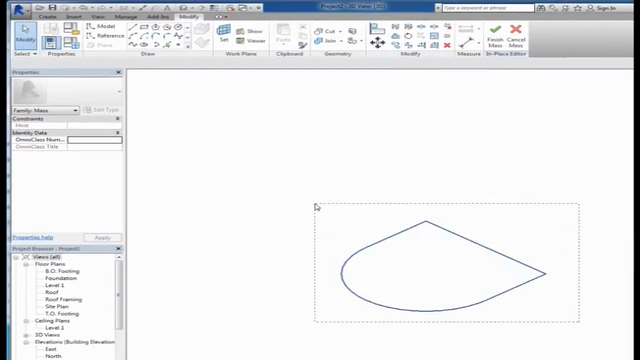
Task: Activate the Modify selection tool
Action: pos(25,35)
